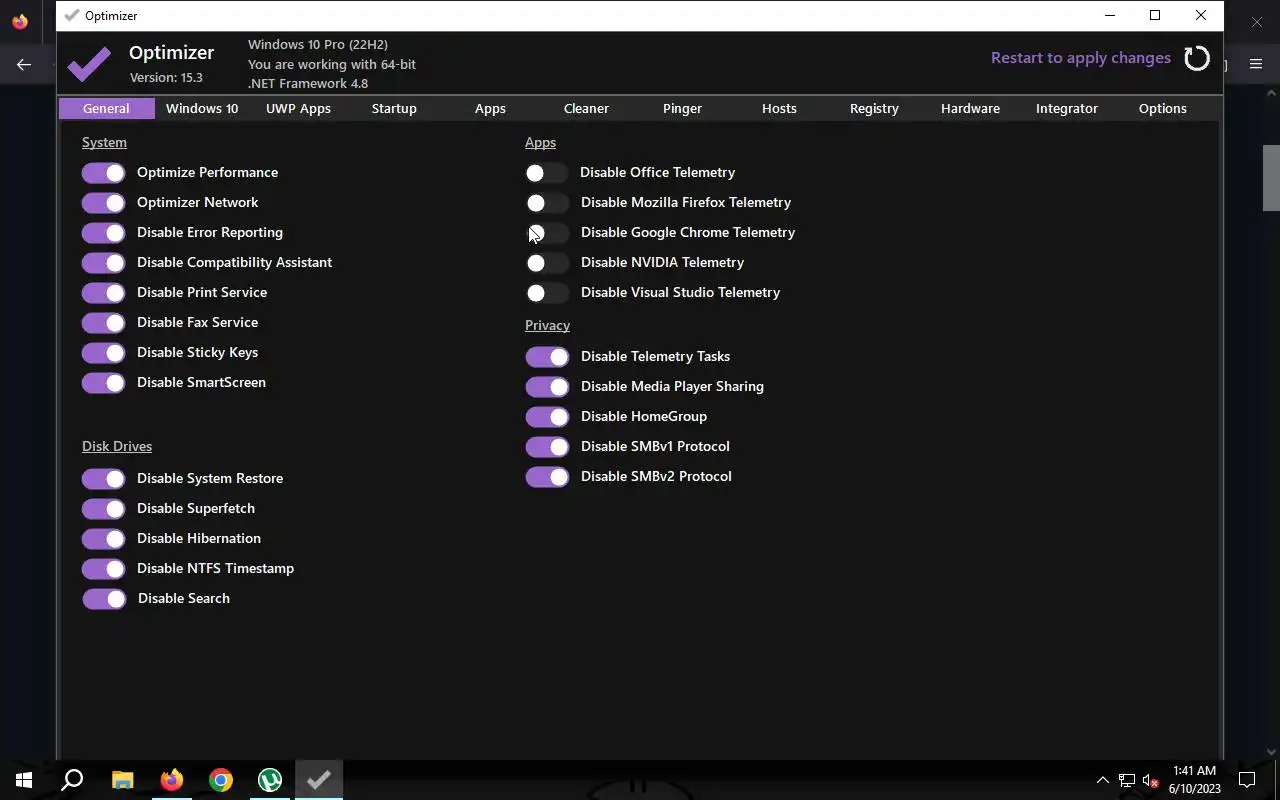Switch to the Integrator tab
Image resolution: width=1280 pixels, height=800 pixels.
[1067, 108]
